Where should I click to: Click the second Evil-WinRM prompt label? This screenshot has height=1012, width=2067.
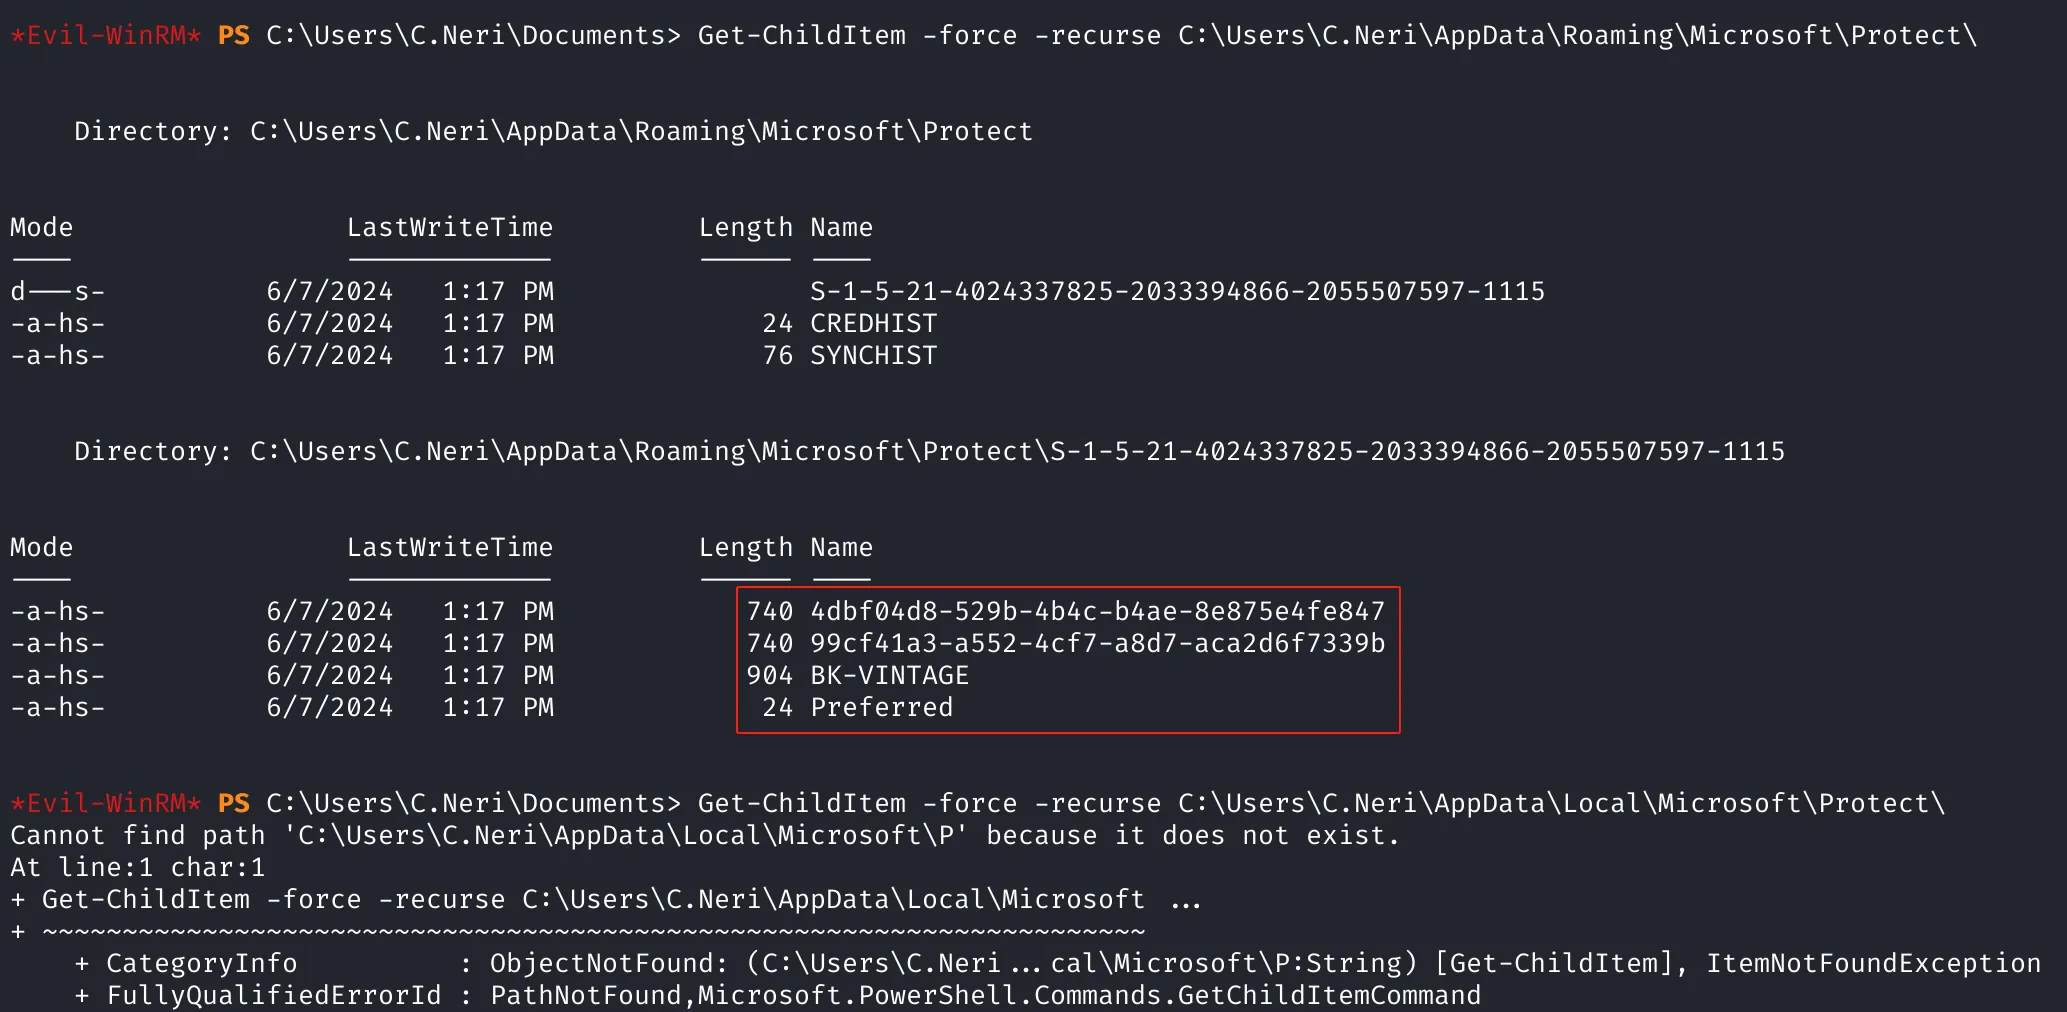pyautogui.click(x=106, y=804)
